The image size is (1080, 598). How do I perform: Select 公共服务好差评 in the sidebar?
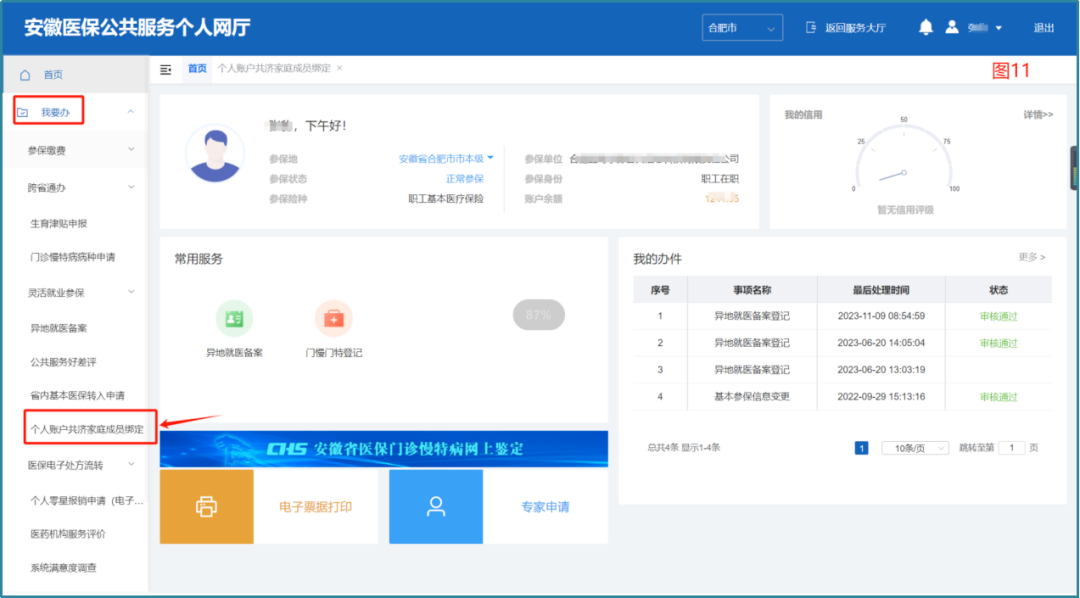[63, 362]
